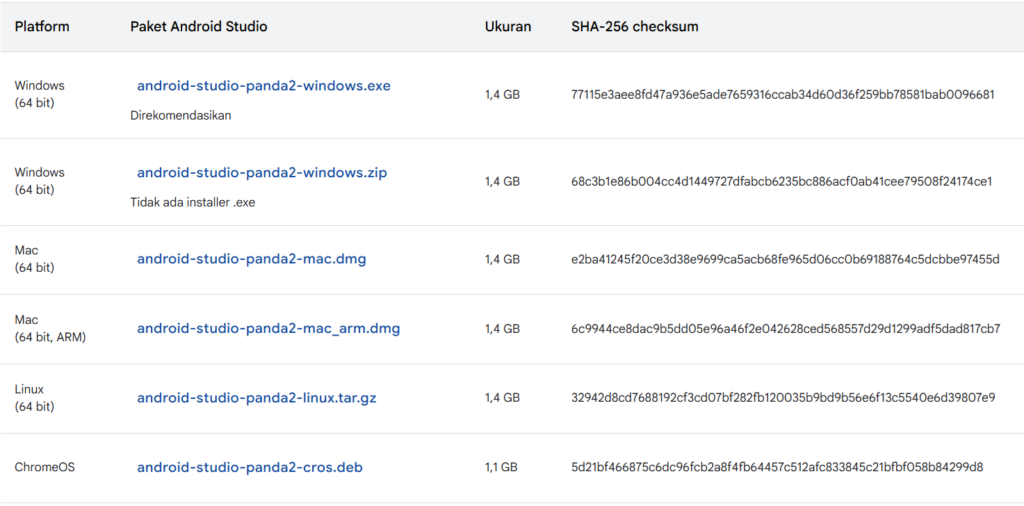Viewport: 1024px width, 506px height.
Task: Select the ChromeOS checksum starting 5d21bf46
Action: click(777, 467)
